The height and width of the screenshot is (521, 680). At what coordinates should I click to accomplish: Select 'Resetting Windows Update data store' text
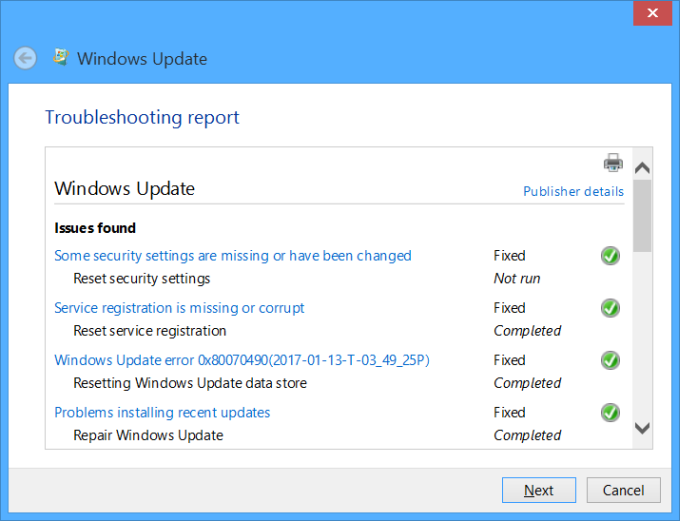[190, 383]
